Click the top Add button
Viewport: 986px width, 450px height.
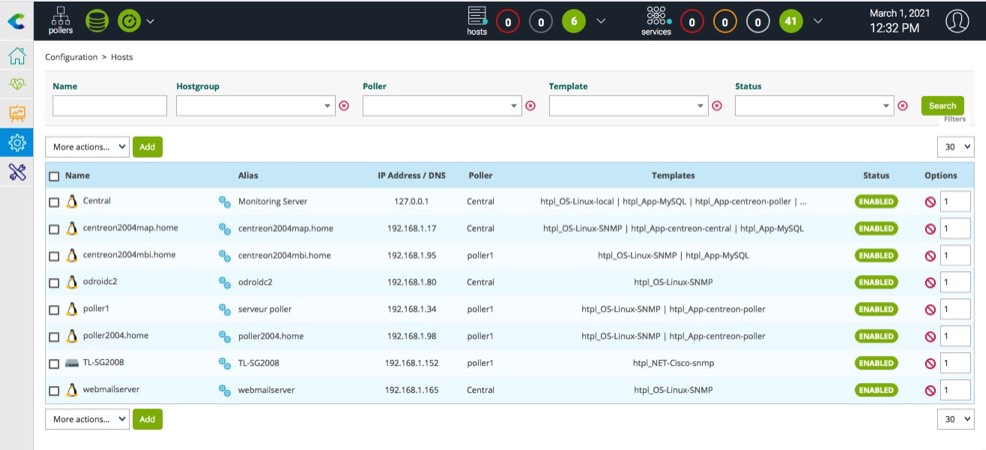[147, 147]
